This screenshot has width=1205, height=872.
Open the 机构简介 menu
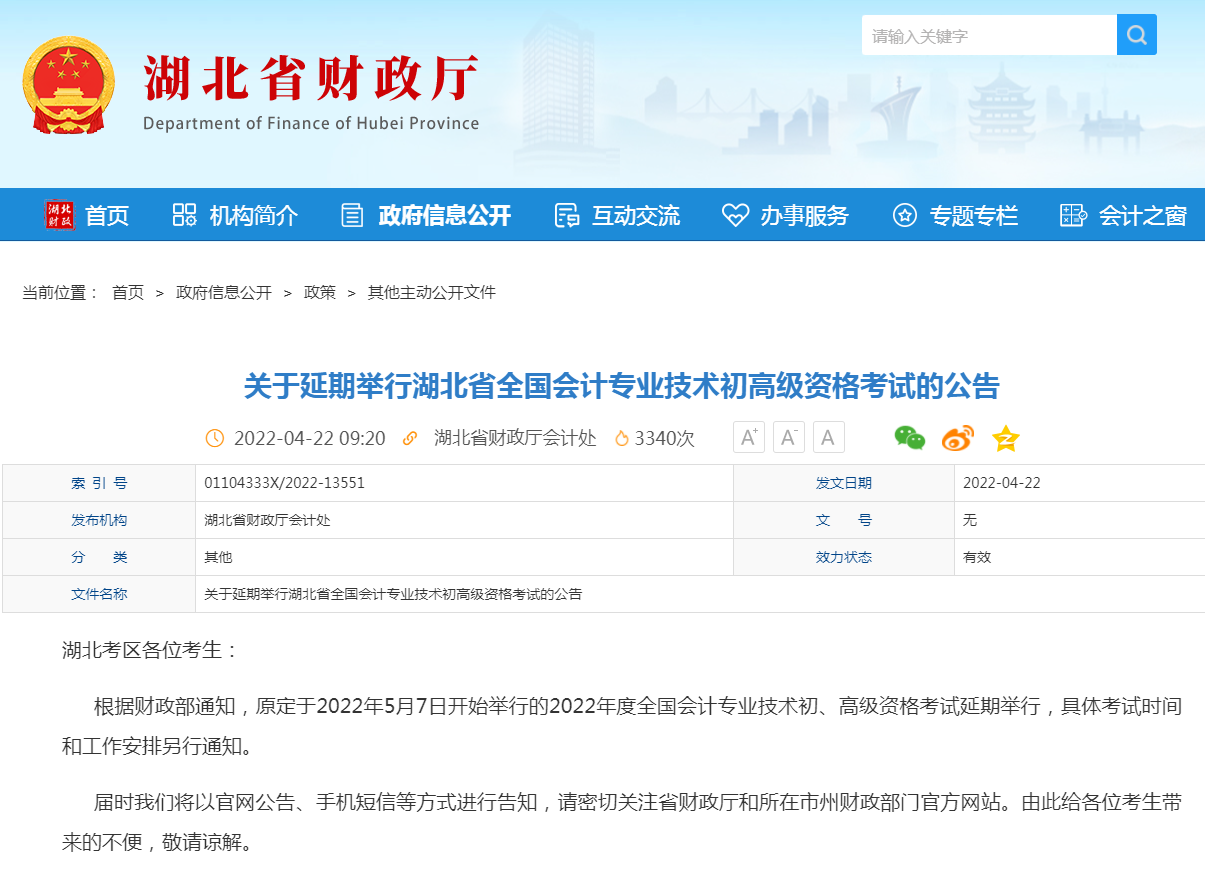(x=235, y=215)
